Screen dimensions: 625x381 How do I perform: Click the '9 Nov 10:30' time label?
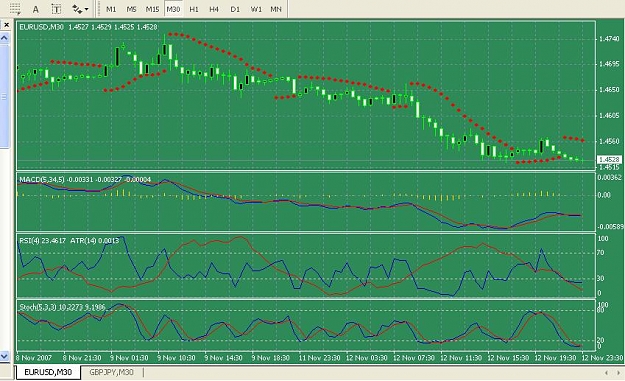176,357
